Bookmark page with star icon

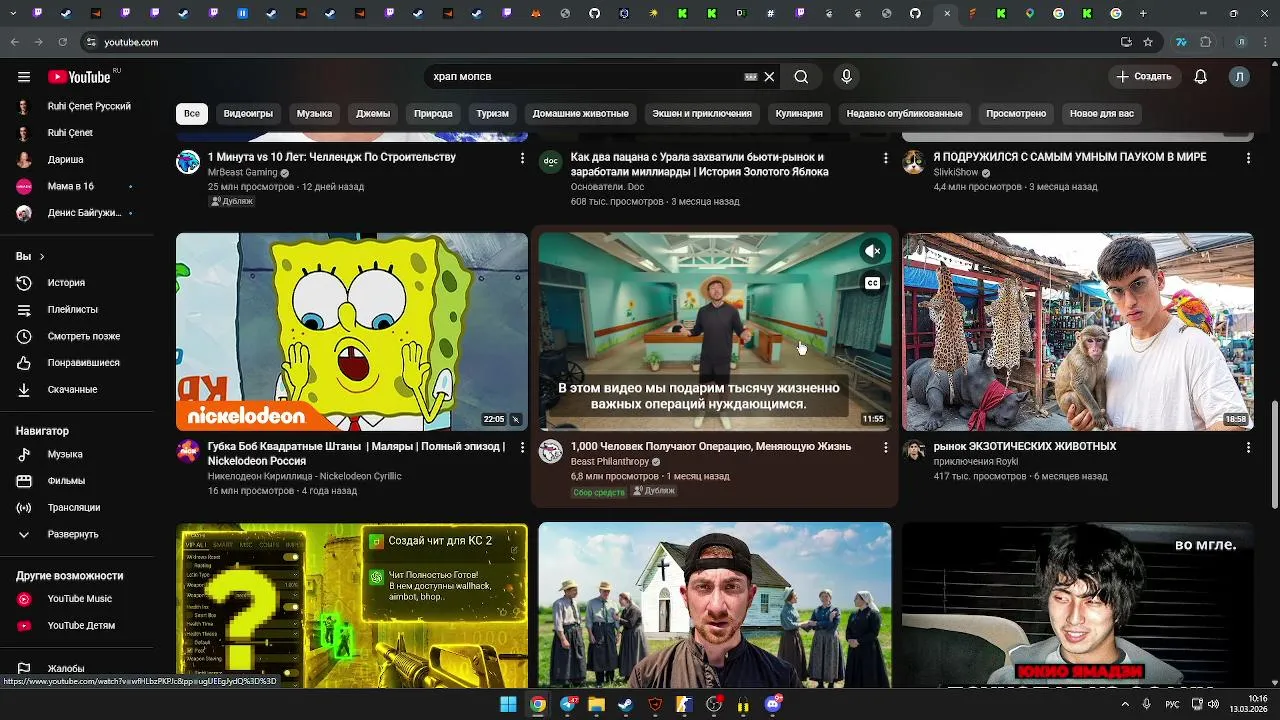pyautogui.click(x=1148, y=42)
